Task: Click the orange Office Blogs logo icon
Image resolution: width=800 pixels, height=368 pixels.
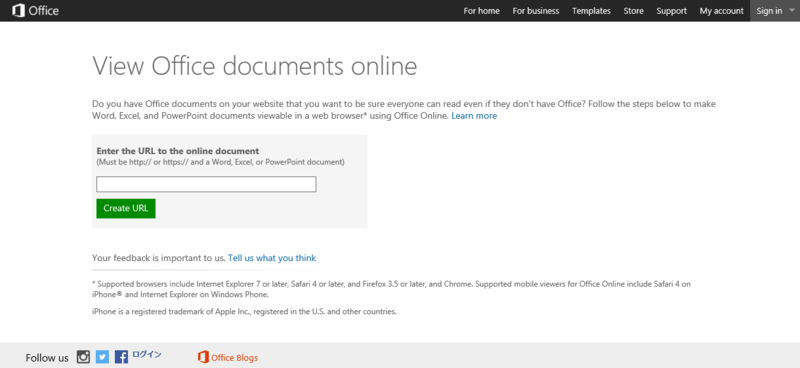Action: (x=203, y=357)
